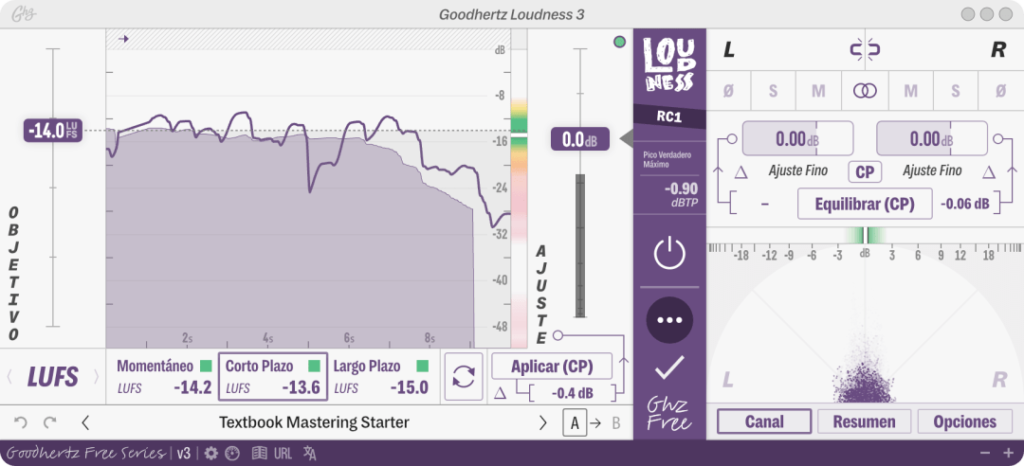The height and width of the screenshot is (466, 1024).
Task: Click the green status indicator dot
Action: click(619, 42)
